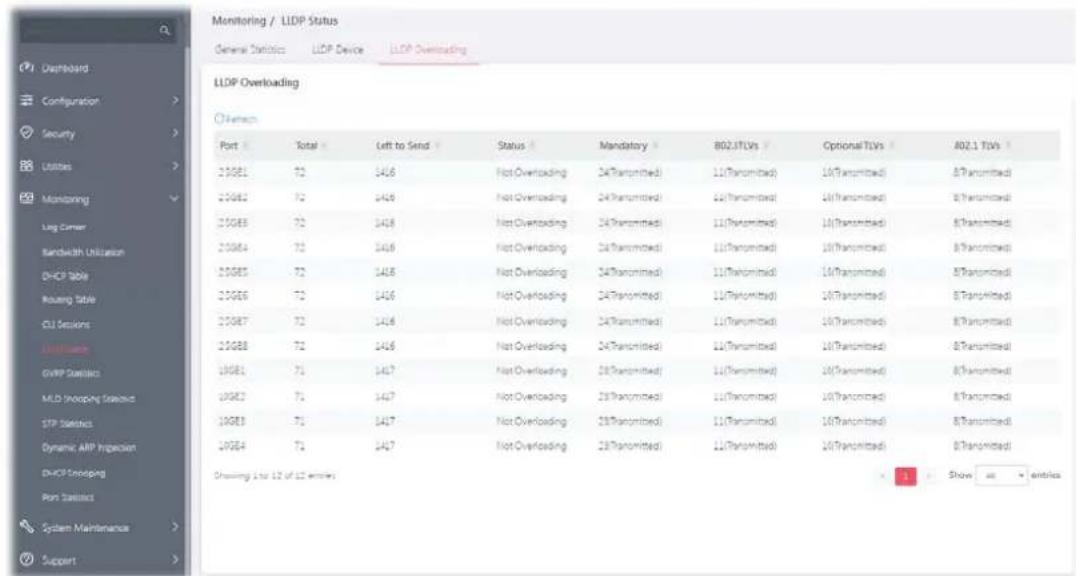Sort by the Port column arrow
Image resolution: width=1076 pixels, height=576 pixels.
point(246,146)
